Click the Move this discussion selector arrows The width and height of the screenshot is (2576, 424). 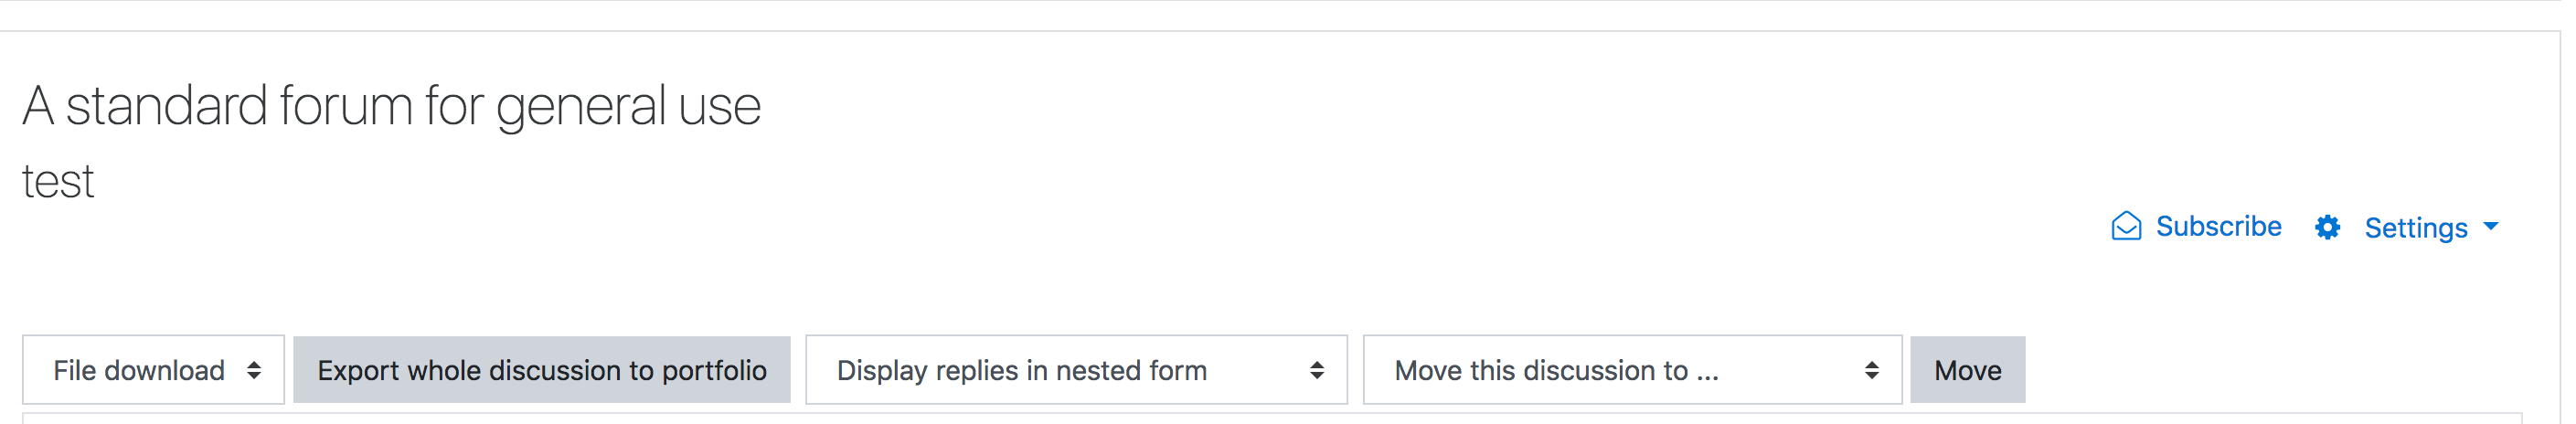coord(1871,370)
